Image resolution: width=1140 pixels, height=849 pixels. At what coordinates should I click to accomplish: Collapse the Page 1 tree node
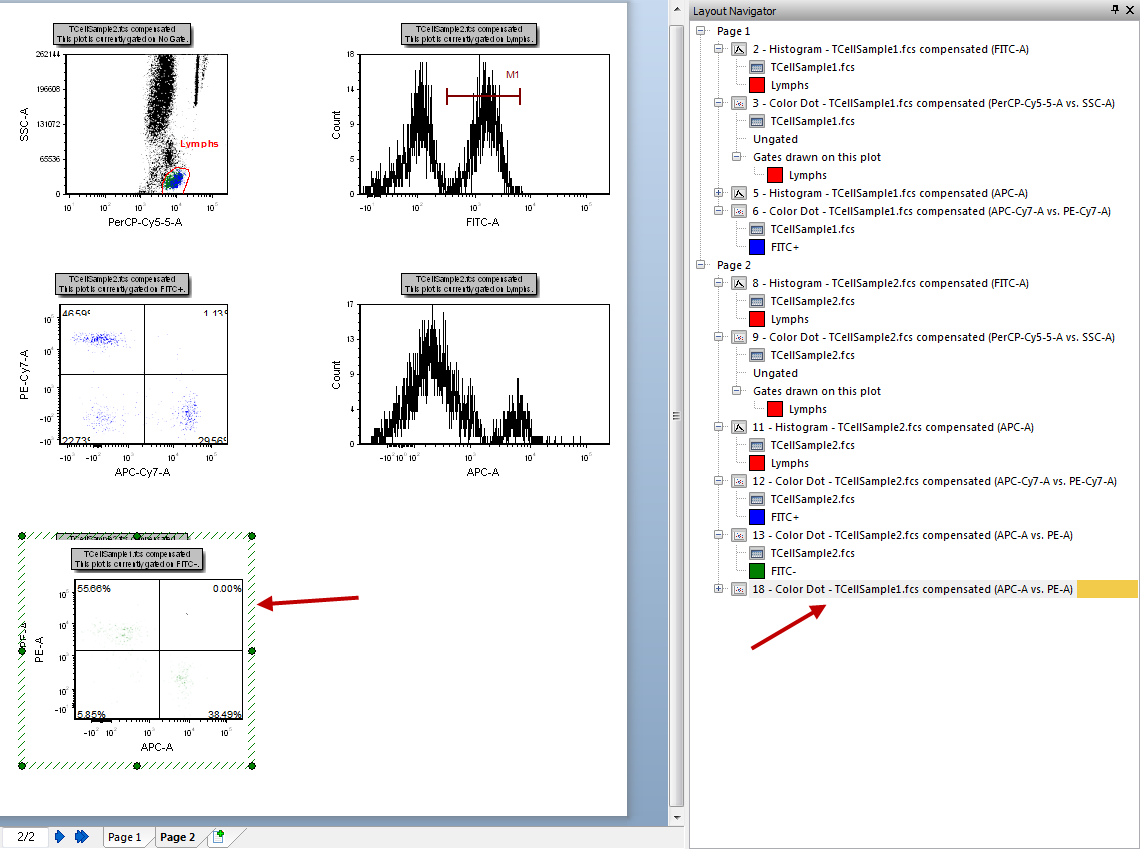coord(701,31)
